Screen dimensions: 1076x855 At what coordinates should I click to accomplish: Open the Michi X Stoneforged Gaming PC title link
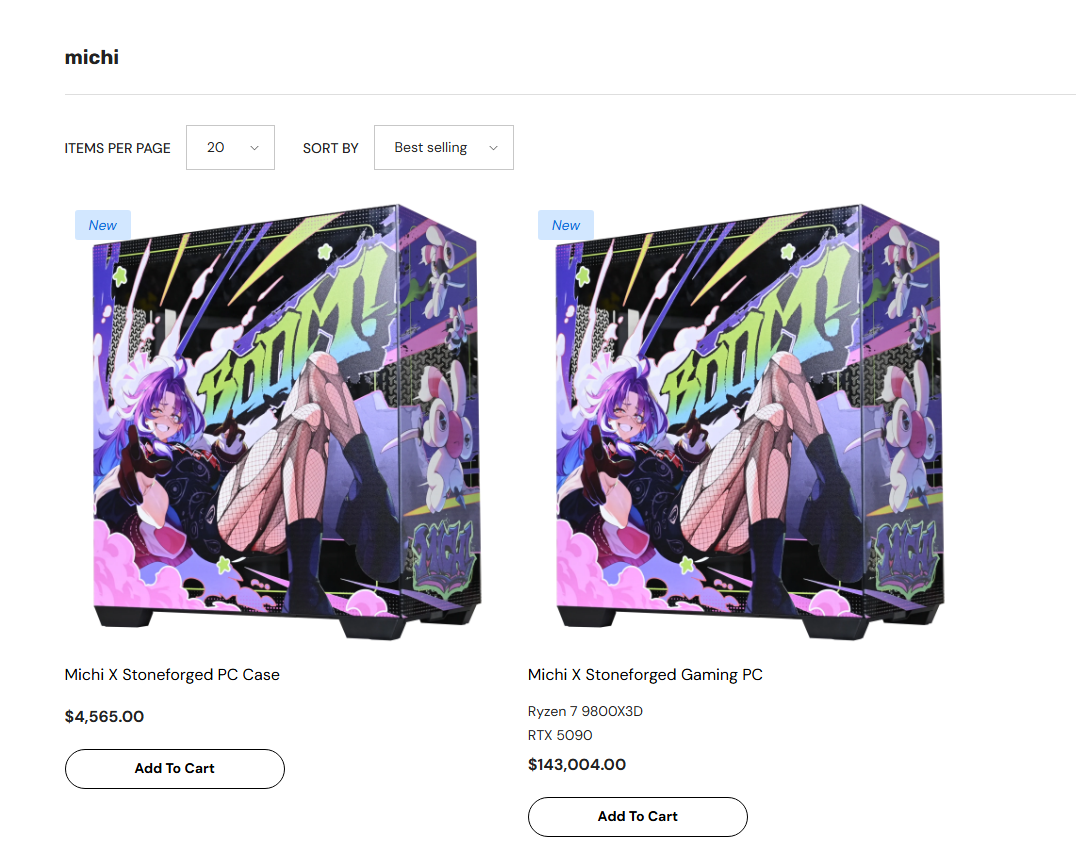(645, 675)
